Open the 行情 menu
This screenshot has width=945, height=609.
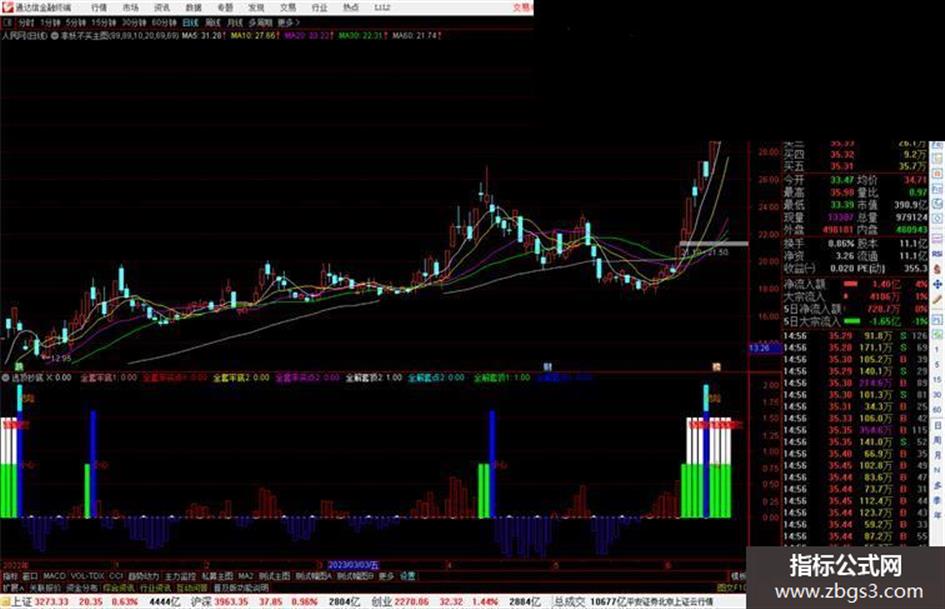coord(99,8)
